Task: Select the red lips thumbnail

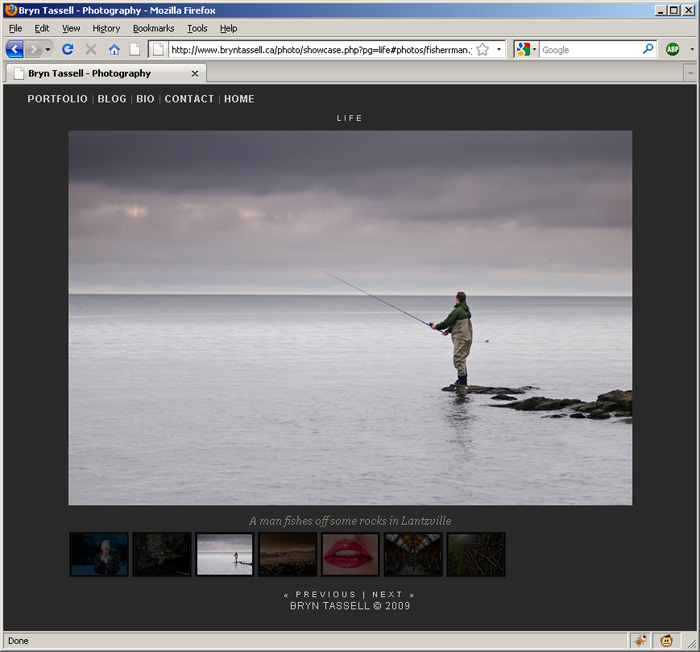Action: (350, 554)
